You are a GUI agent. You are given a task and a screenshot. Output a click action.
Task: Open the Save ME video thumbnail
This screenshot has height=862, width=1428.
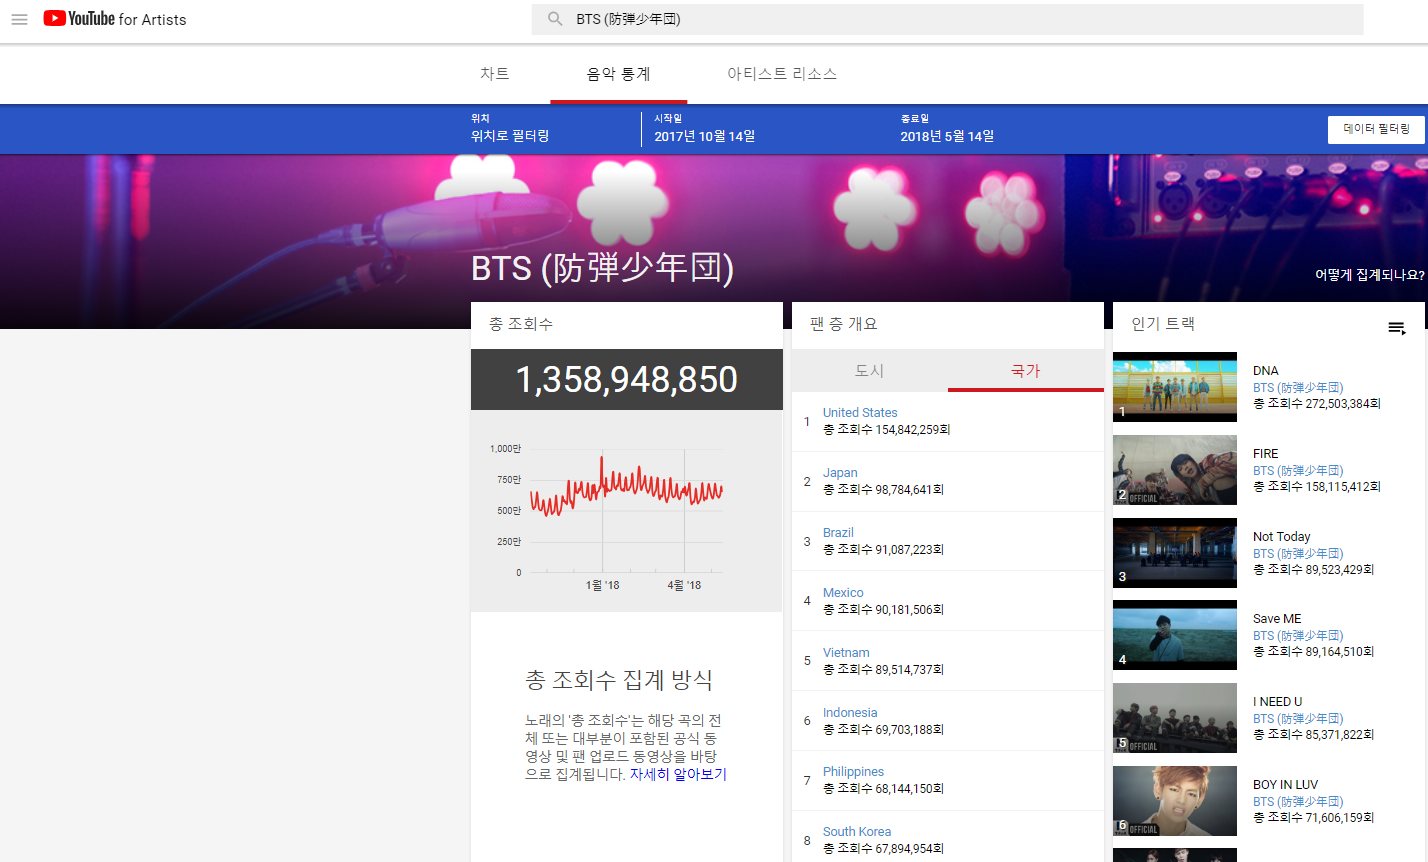point(1174,634)
